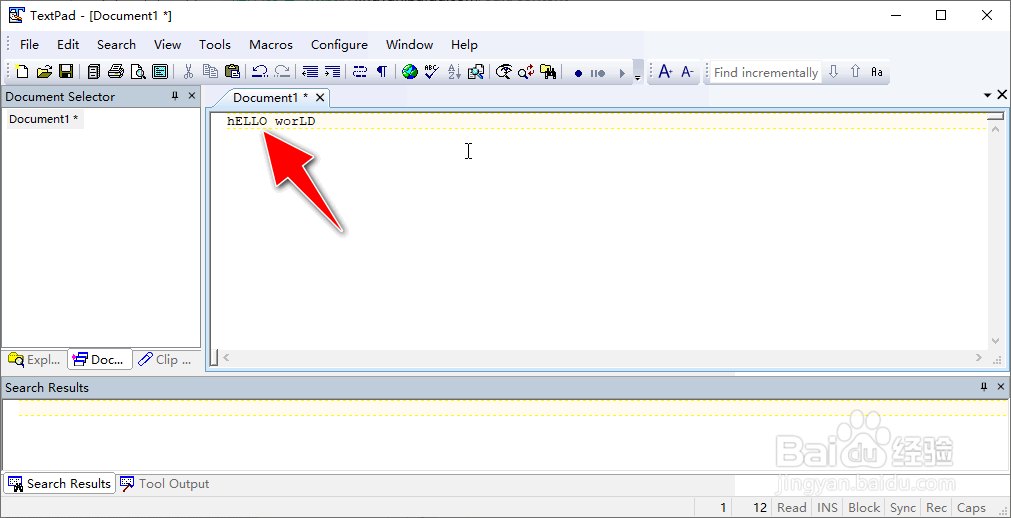Open the Window menu
The width and height of the screenshot is (1011, 518).
[x=409, y=45]
